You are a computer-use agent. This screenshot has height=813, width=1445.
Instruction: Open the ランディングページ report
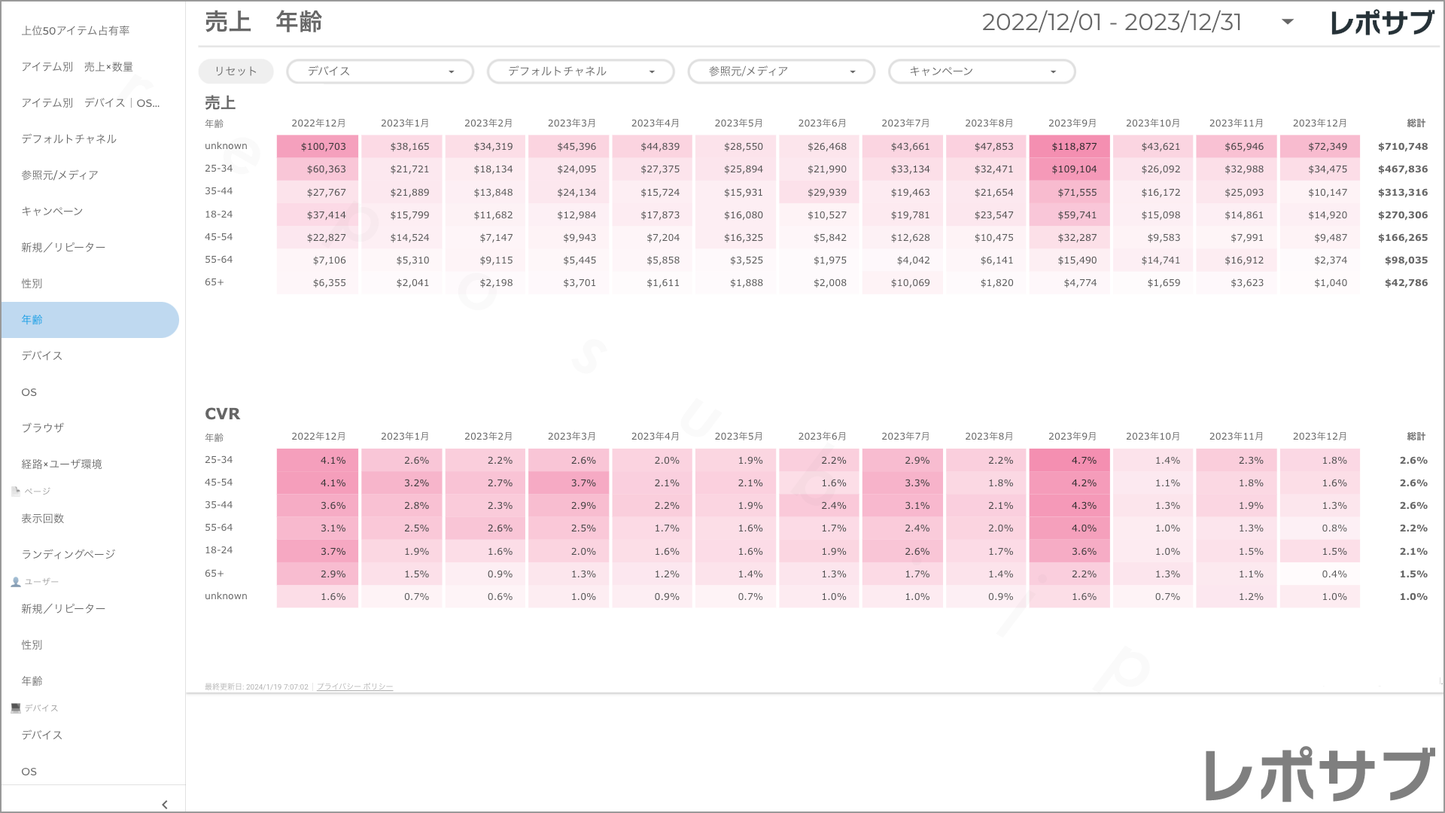(68, 554)
